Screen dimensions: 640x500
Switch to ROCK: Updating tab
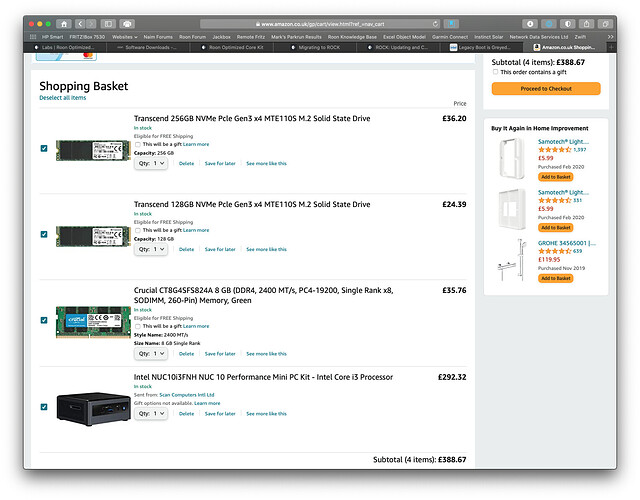point(398,47)
